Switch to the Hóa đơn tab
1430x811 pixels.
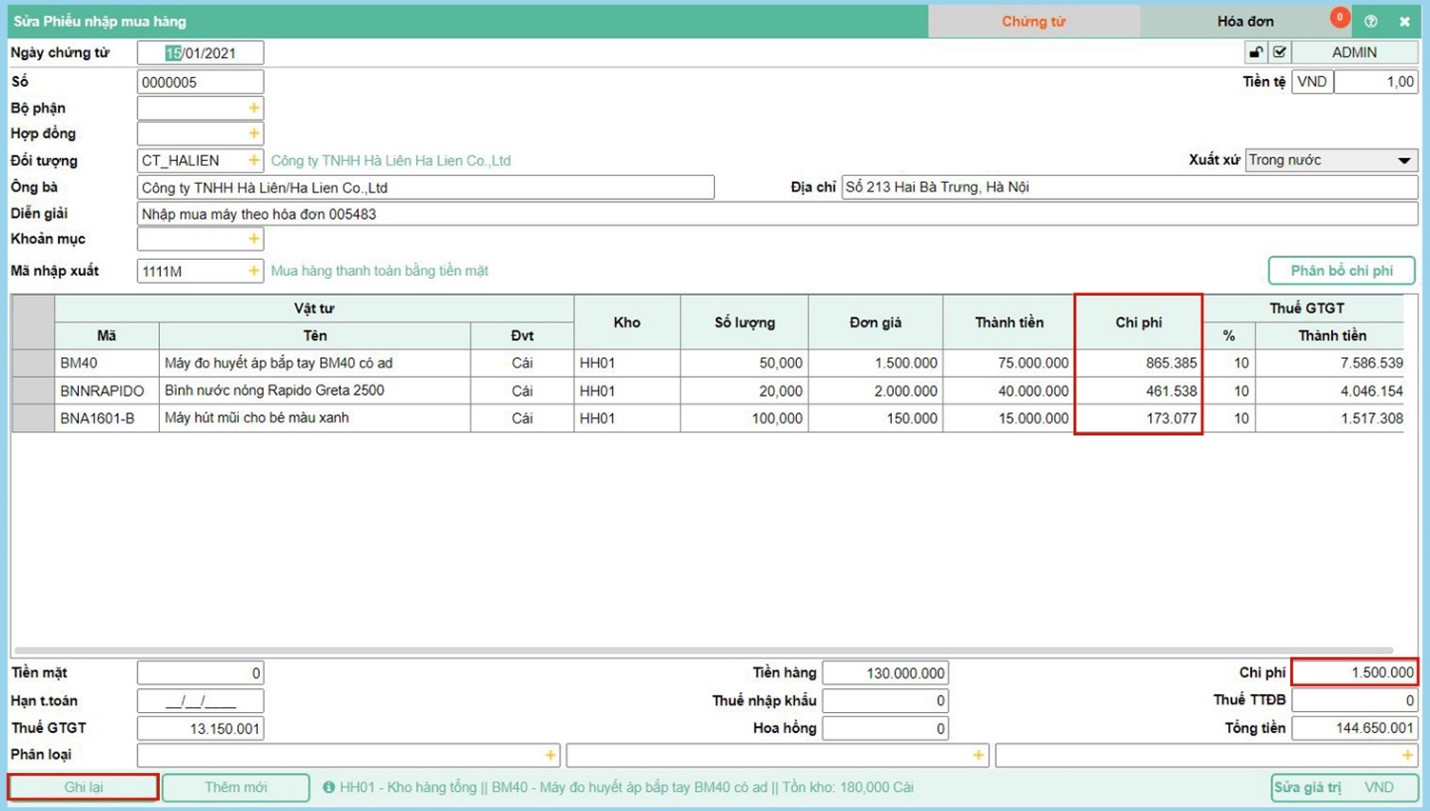1245,21
